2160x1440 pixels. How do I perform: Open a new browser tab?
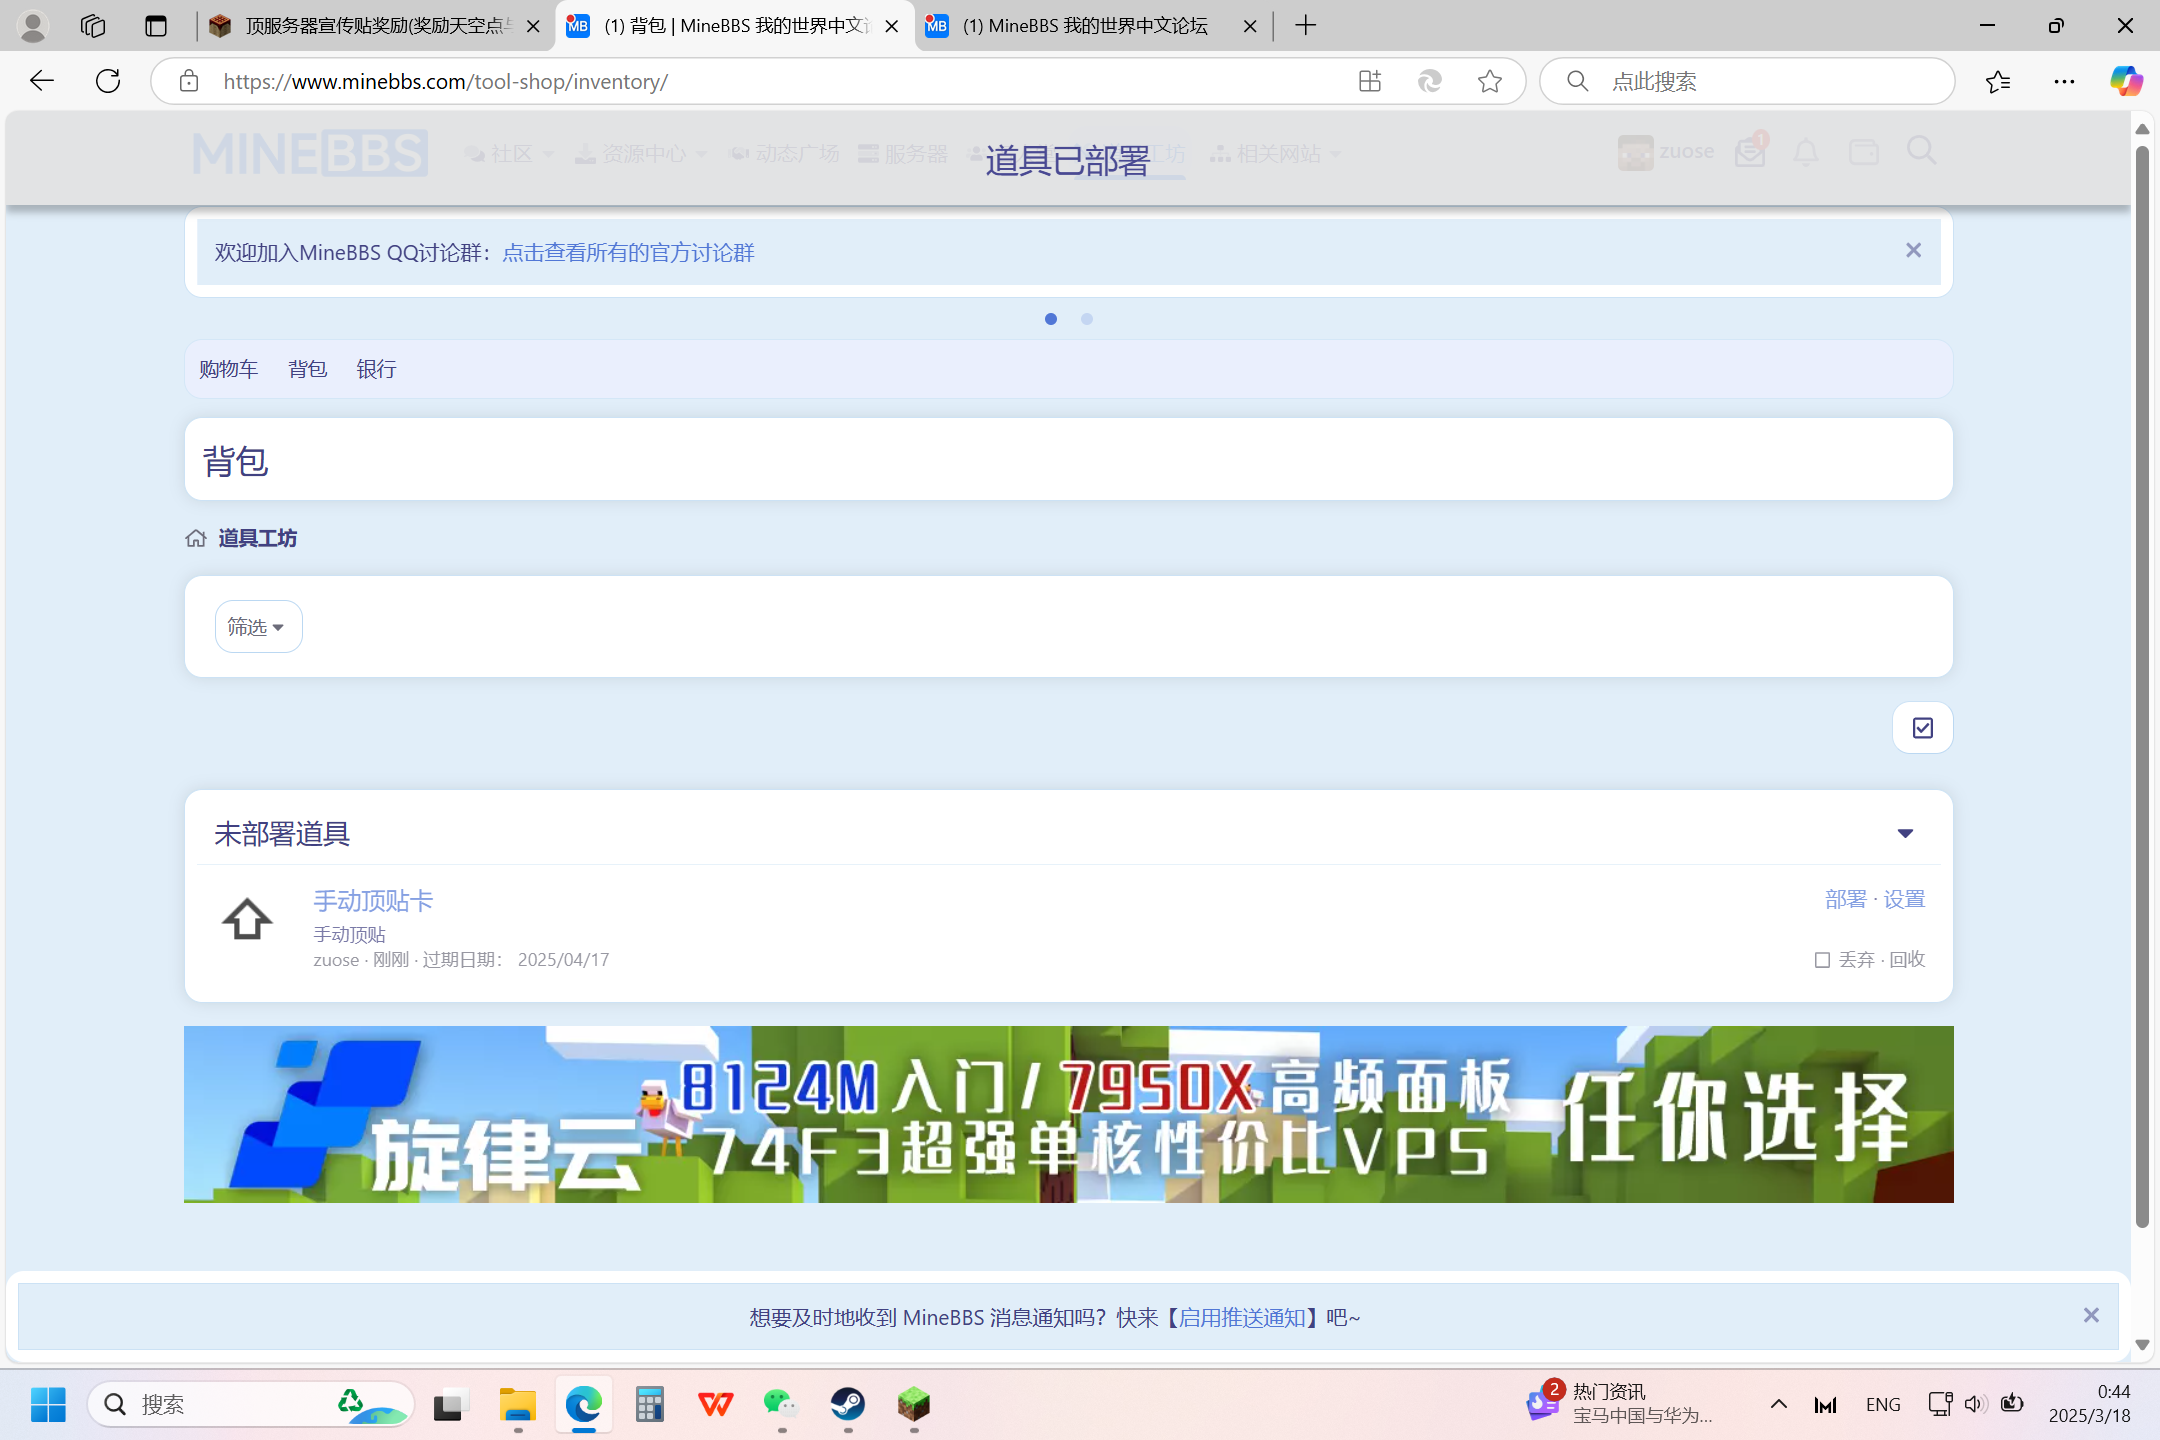(x=1306, y=26)
